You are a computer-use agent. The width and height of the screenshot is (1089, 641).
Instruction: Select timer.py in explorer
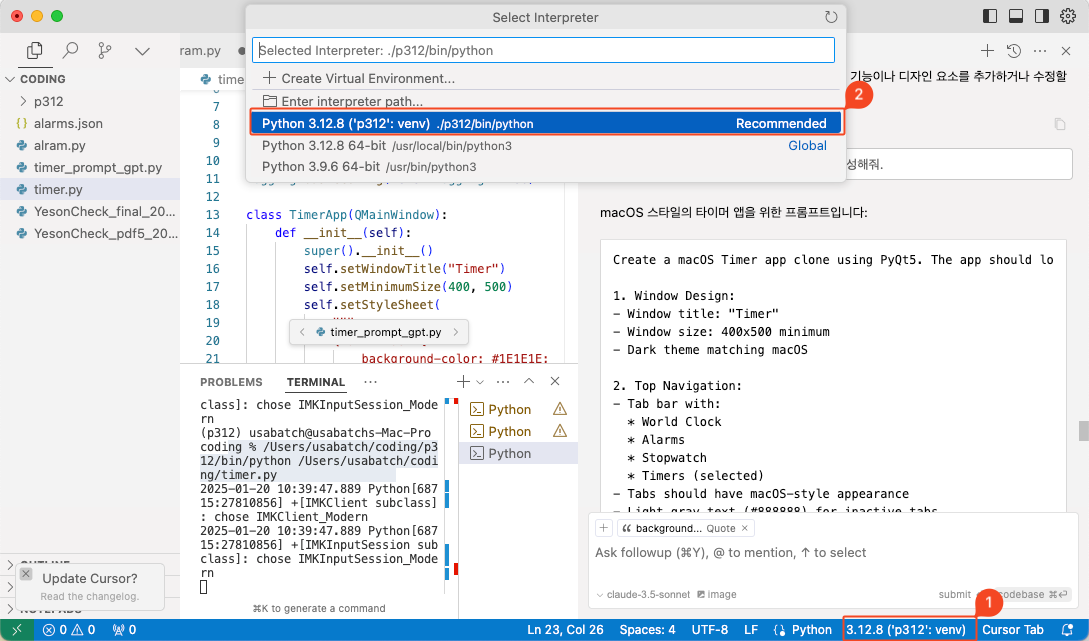[x=90, y=190]
